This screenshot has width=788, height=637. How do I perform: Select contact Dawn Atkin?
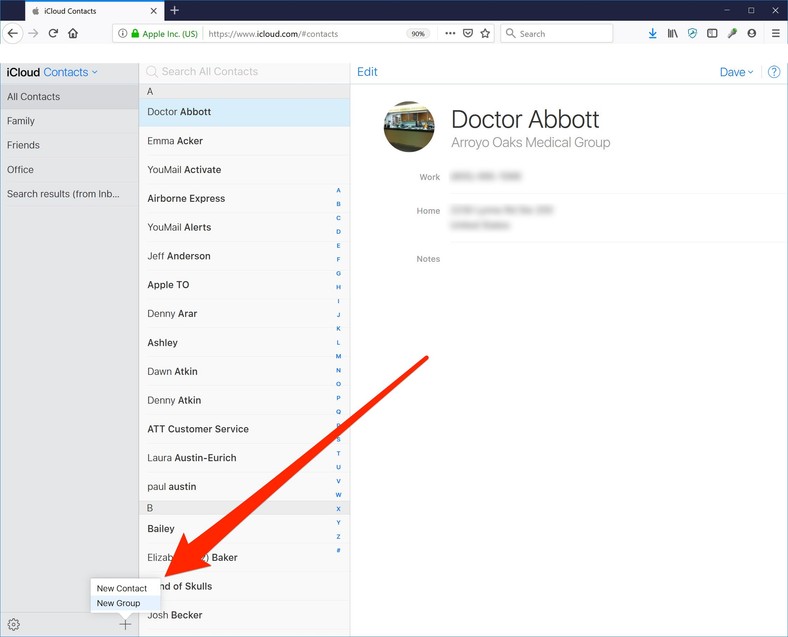(244, 371)
